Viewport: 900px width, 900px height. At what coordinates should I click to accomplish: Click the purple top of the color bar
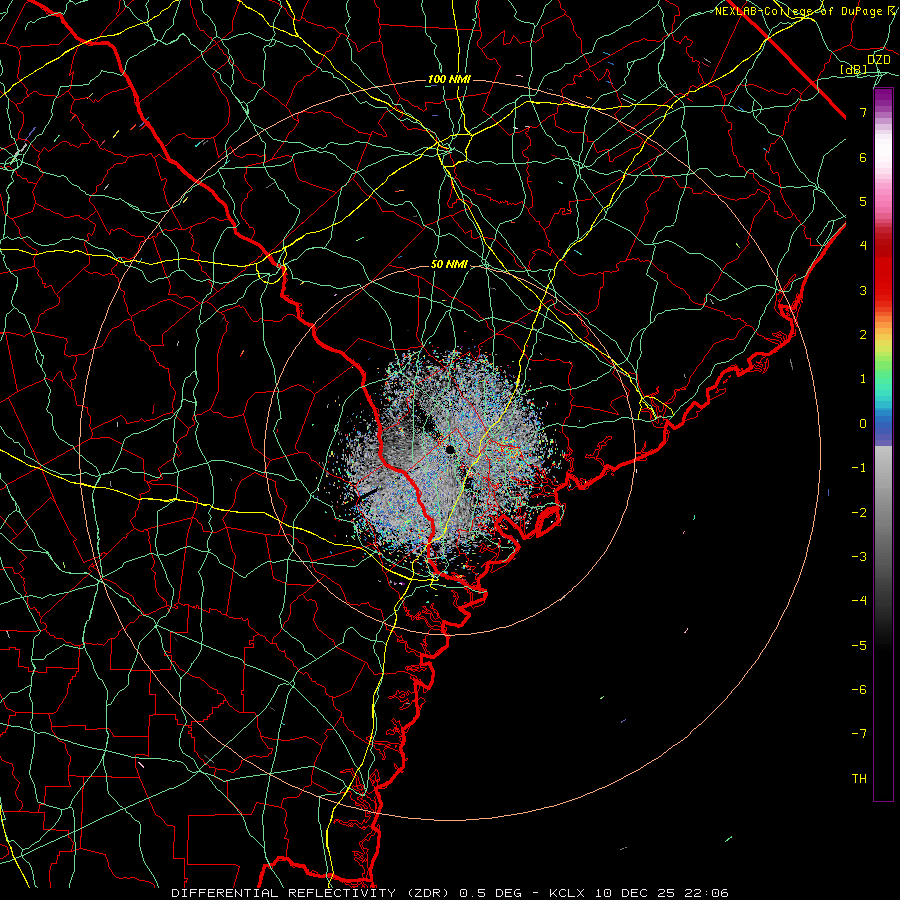(x=883, y=98)
